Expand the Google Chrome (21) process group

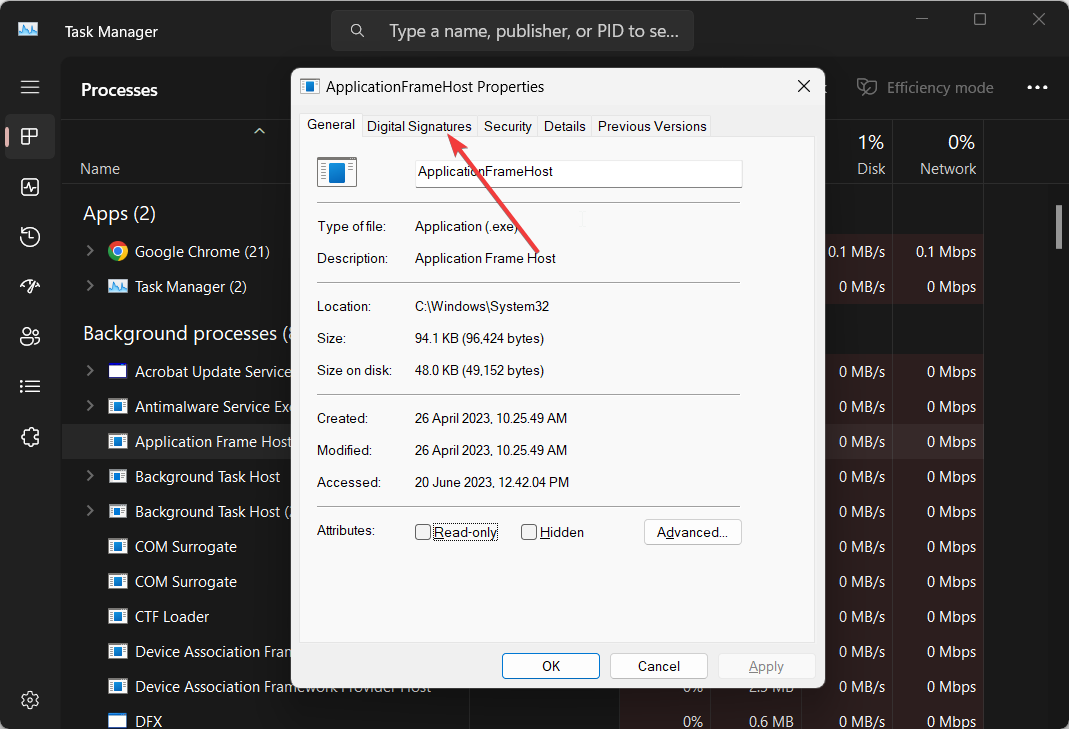coord(90,251)
